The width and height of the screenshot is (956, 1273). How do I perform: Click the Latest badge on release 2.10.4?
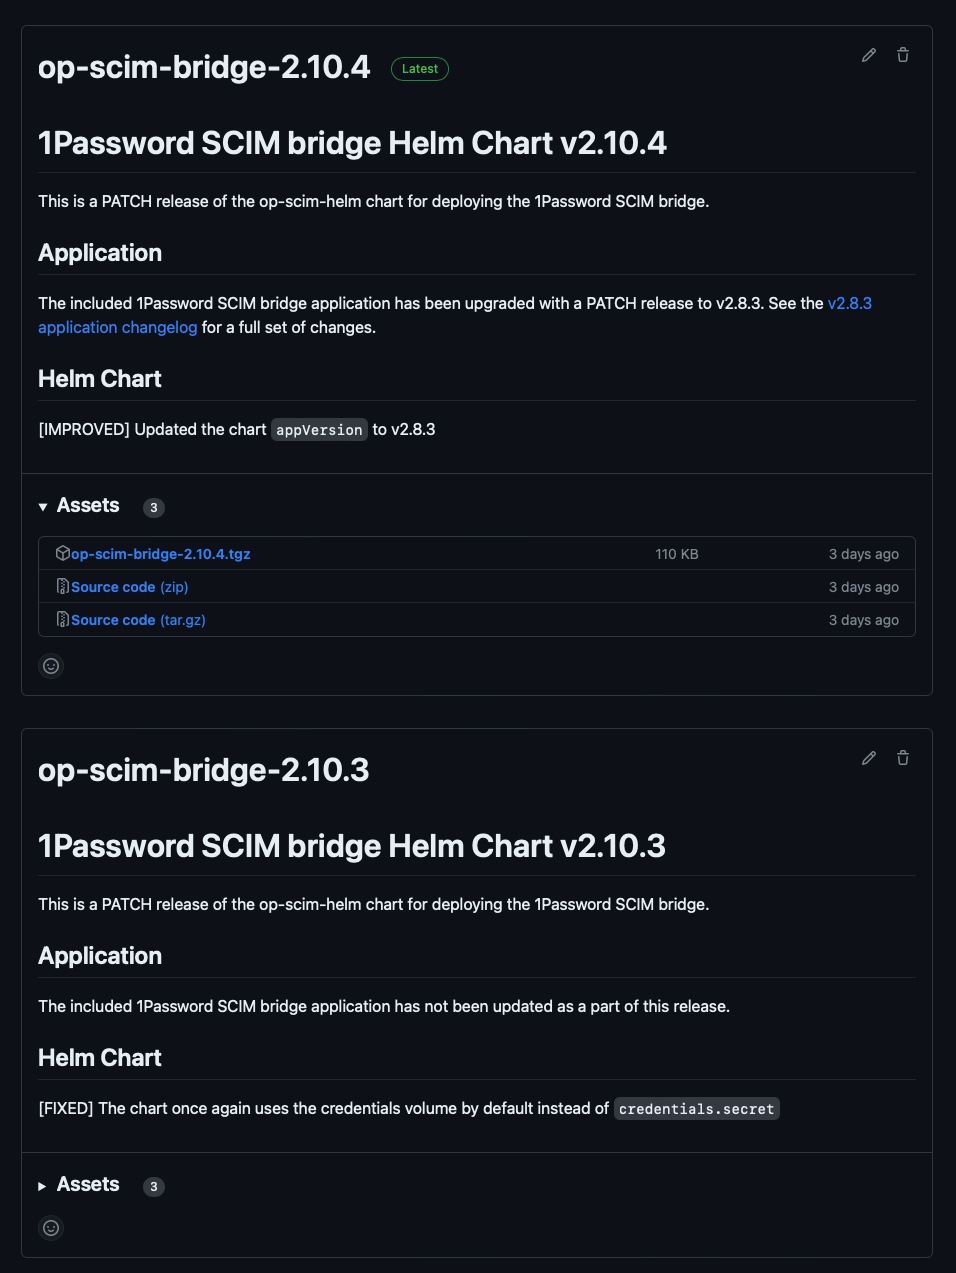tap(419, 69)
